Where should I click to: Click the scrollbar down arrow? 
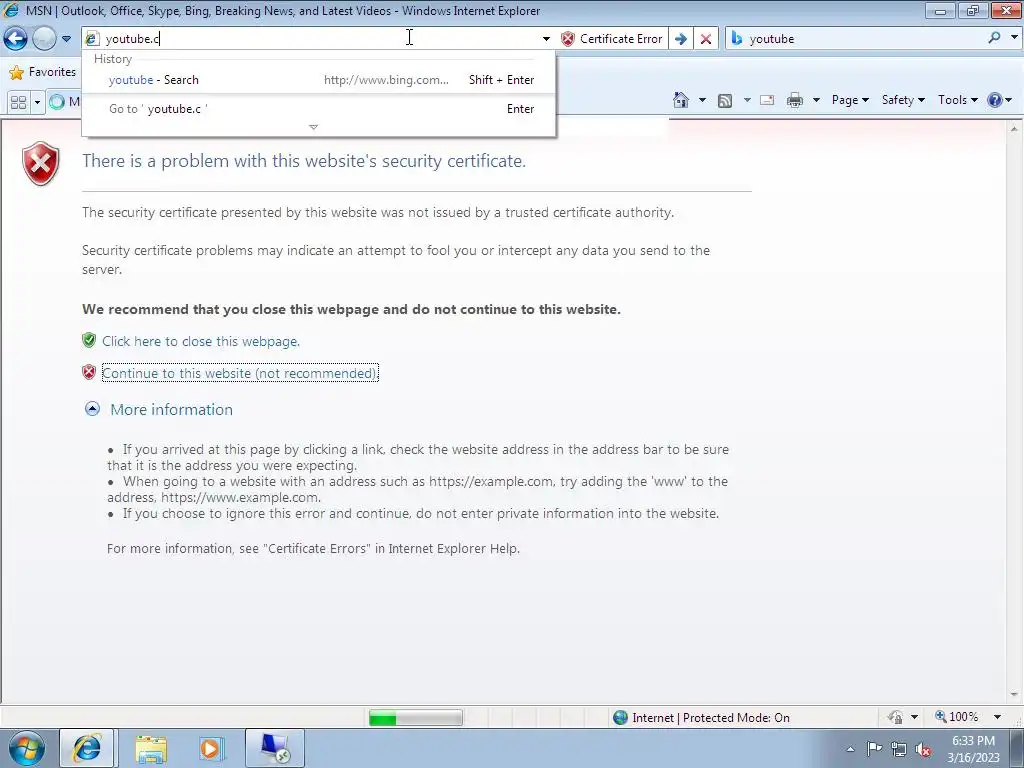point(1014,694)
